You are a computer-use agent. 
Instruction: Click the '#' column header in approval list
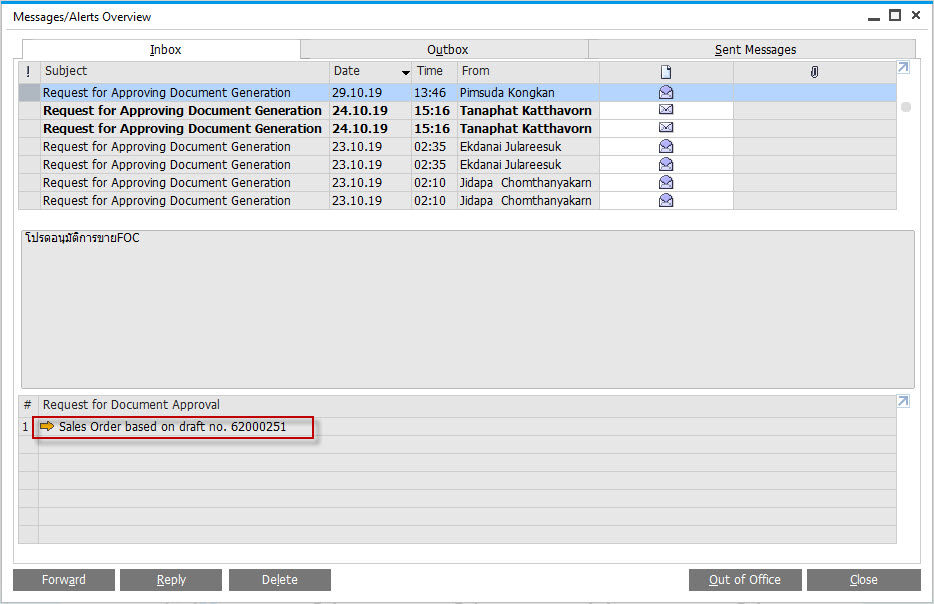click(x=27, y=405)
